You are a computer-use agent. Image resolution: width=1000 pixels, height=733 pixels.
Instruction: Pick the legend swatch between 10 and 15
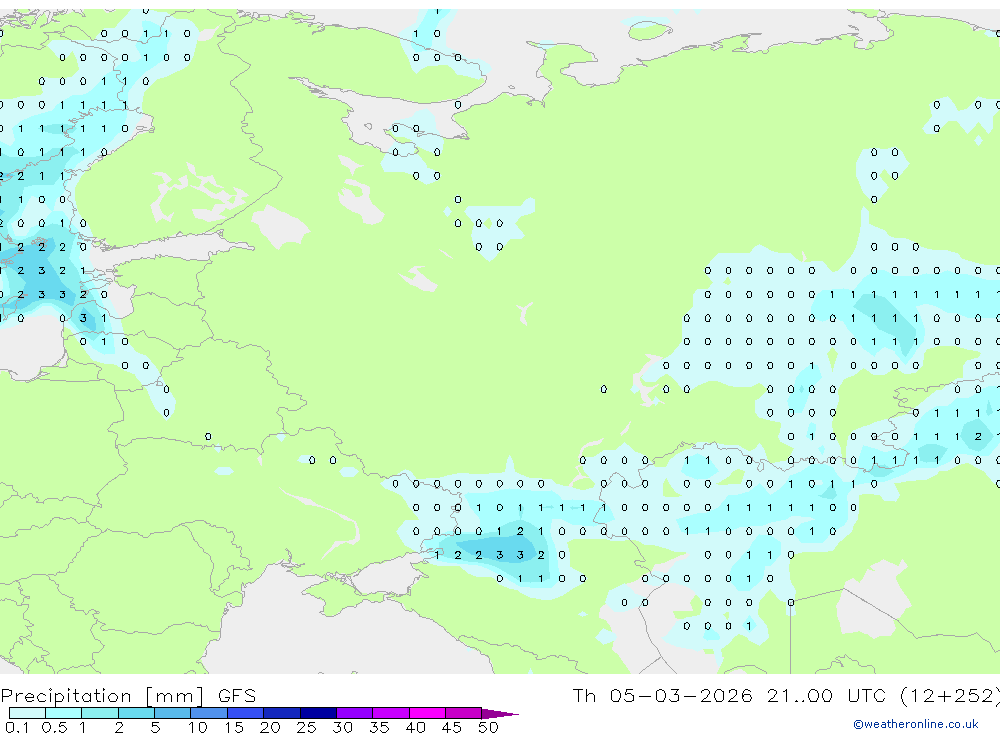[x=209, y=713]
